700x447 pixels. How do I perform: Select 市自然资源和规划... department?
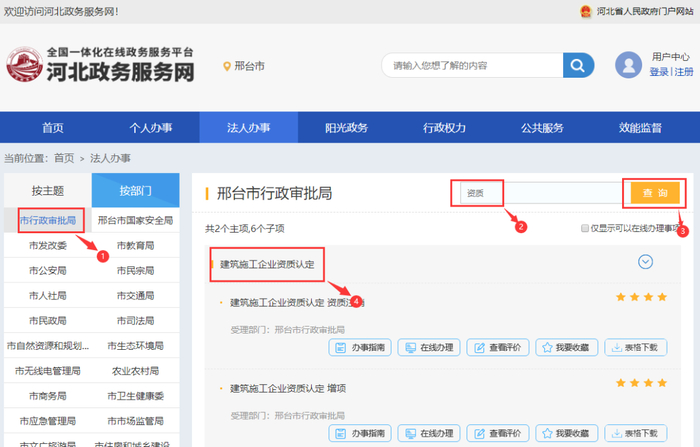point(48,346)
